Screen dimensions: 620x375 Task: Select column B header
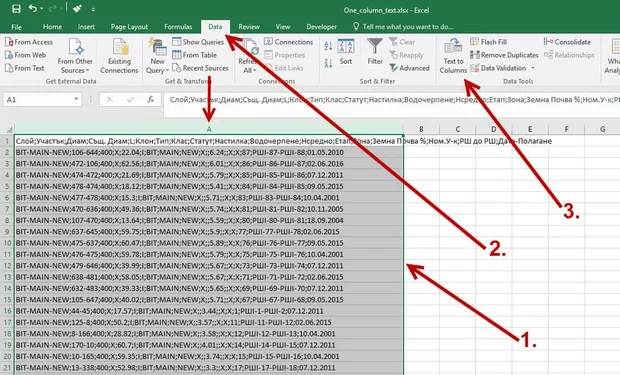click(x=421, y=129)
